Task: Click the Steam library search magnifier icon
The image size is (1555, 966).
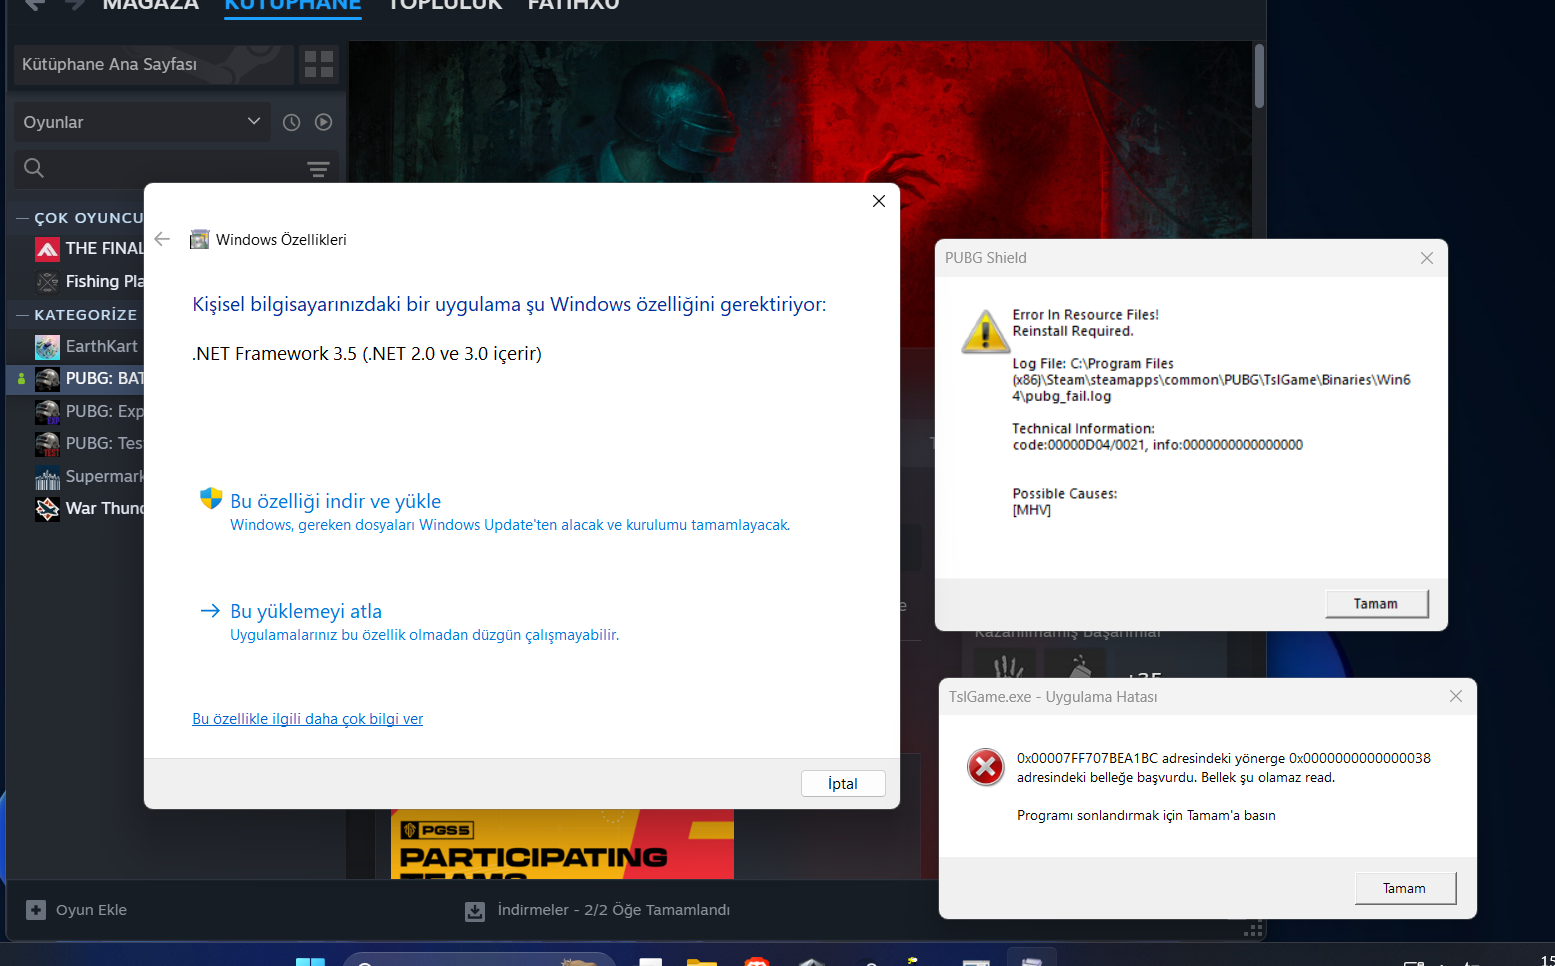Action: click(x=34, y=168)
